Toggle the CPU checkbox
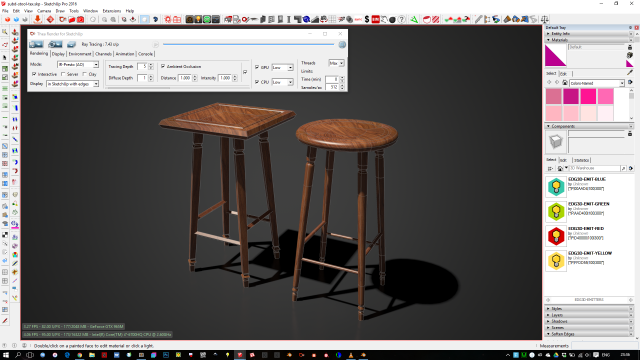640x360 pixels. pos(257,82)
